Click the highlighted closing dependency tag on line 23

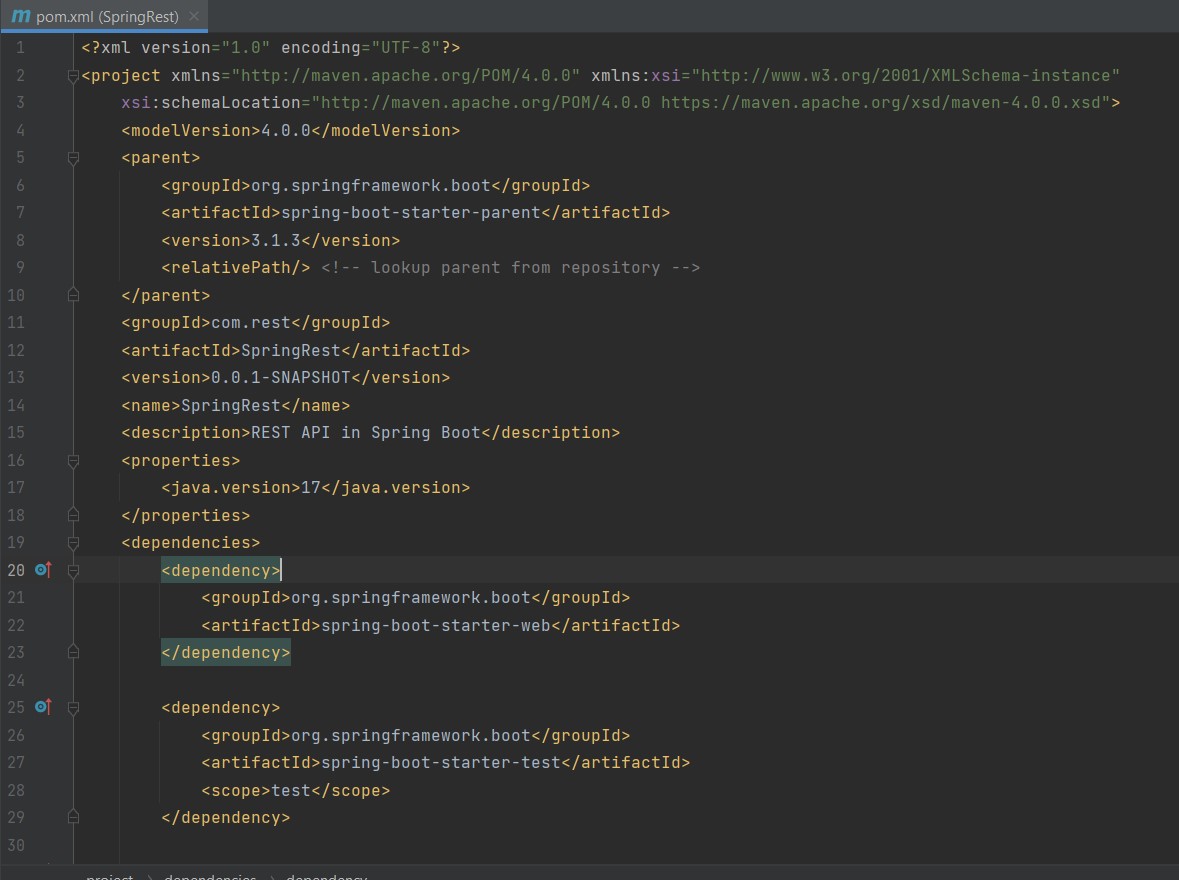(x=226, y=652)
